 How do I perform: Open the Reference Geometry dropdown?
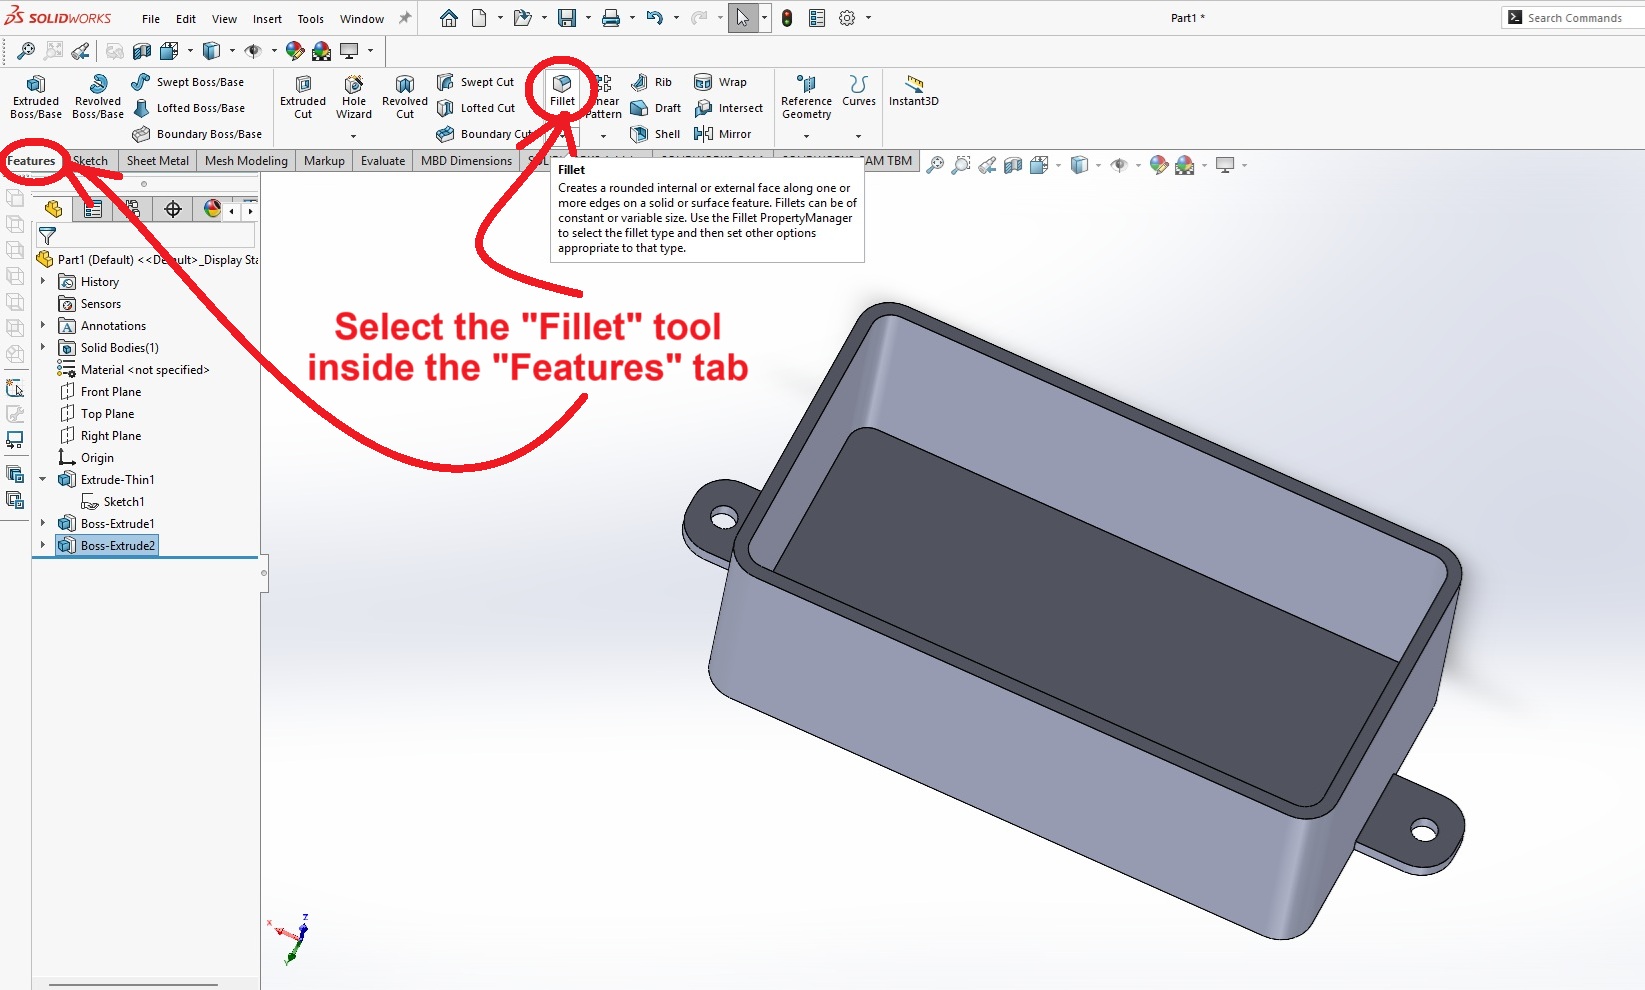[x=806, y=135]
